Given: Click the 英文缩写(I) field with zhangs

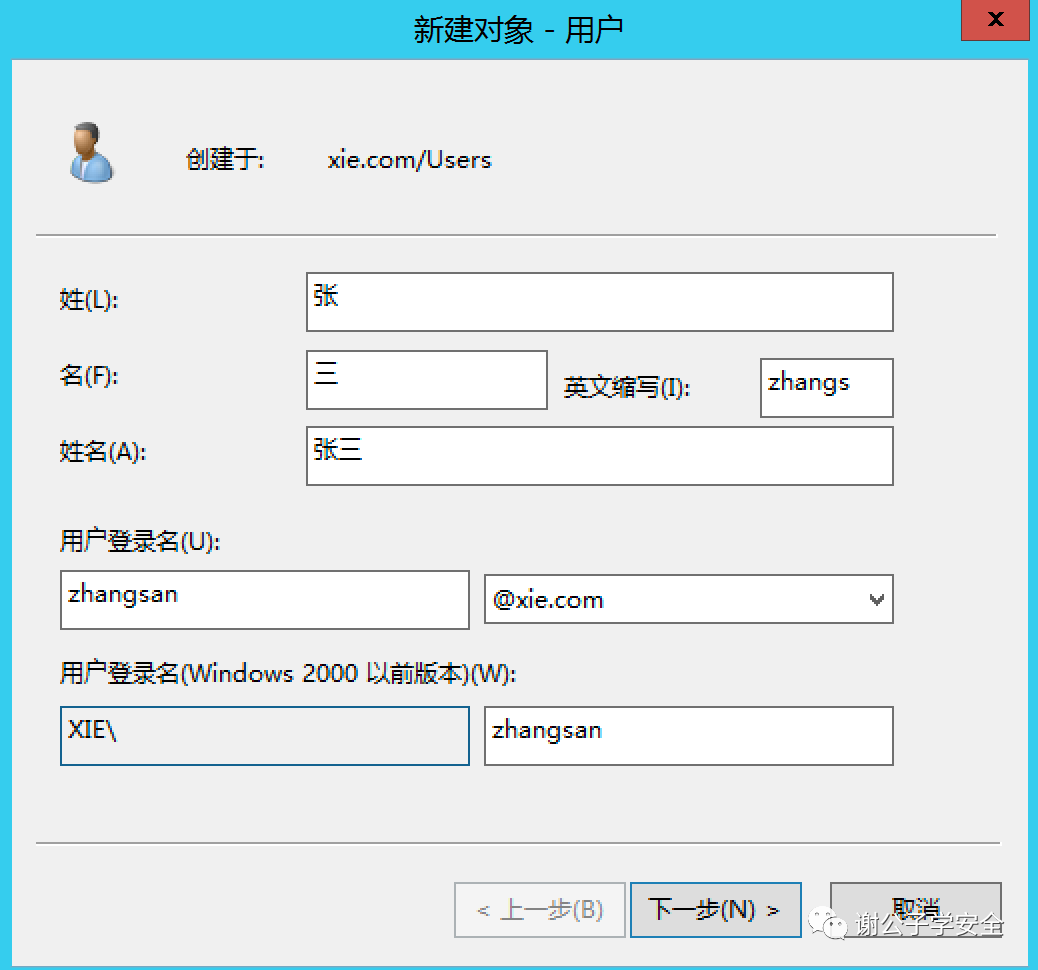Looking at the screenshot, I should 826,388.
